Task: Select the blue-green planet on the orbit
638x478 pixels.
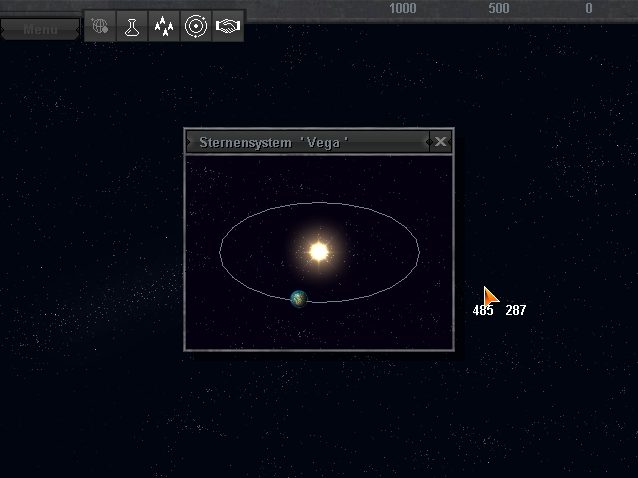Action: click(x=298, y=298)
